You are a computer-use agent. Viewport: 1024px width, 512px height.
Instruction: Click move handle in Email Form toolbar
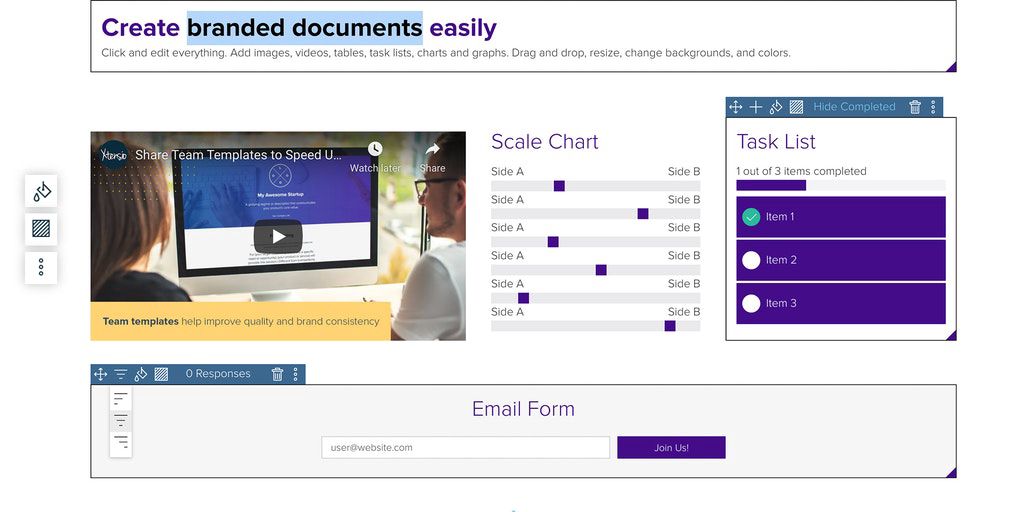100,374
